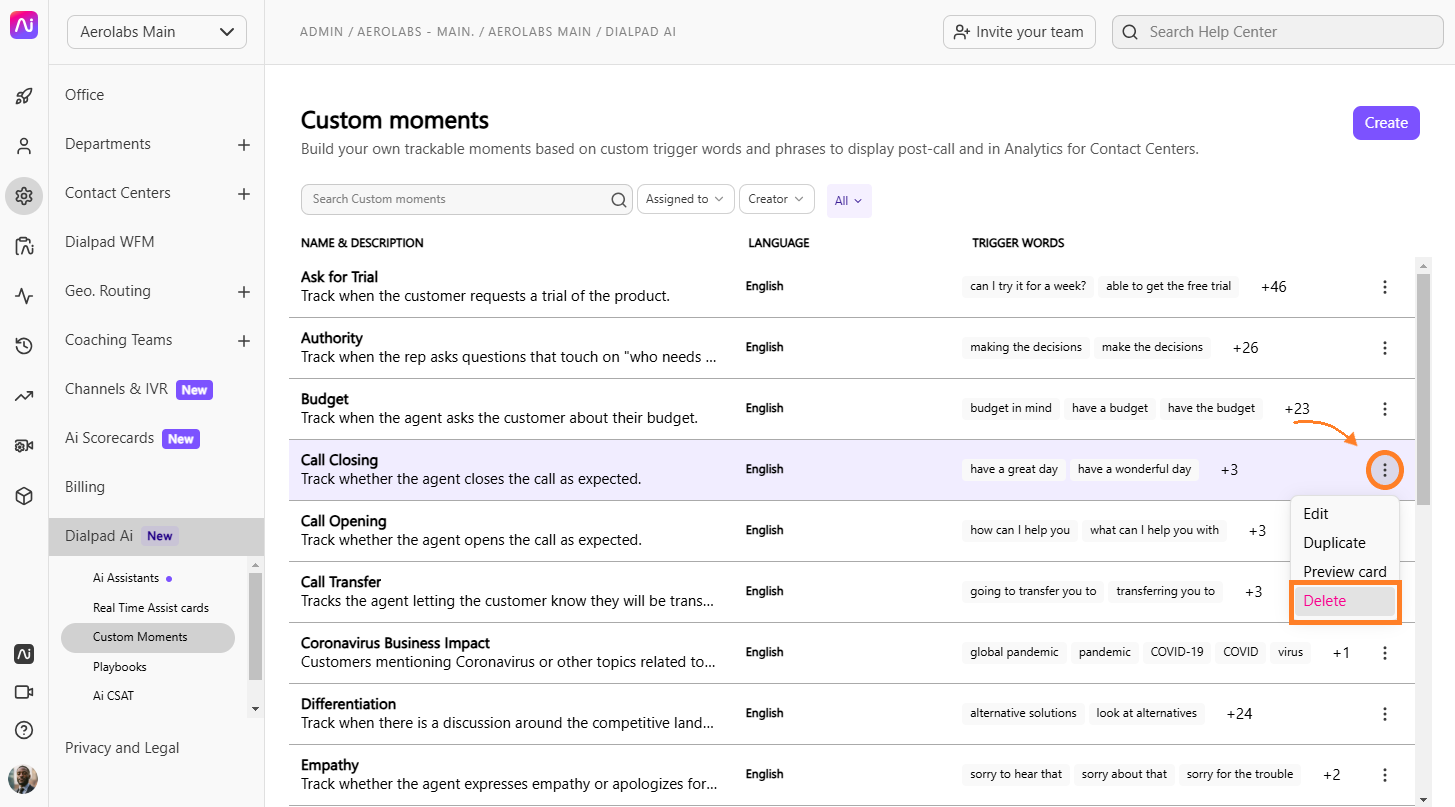Open the trending analytics arrow icon
The height and width of the screenshot is (807, 1455).
(24, 396)
